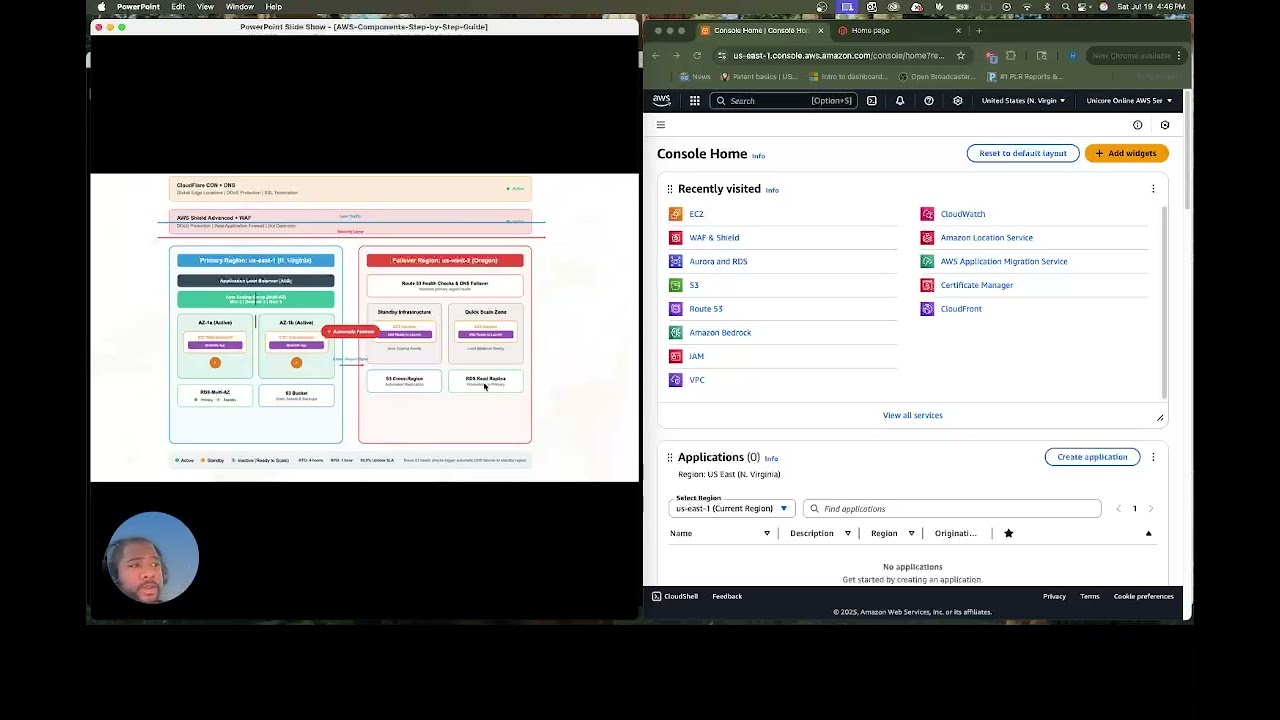This screenshot has height=720, width=1280.
Task: Open Route 53 service
Action: (x=706, y=309)
